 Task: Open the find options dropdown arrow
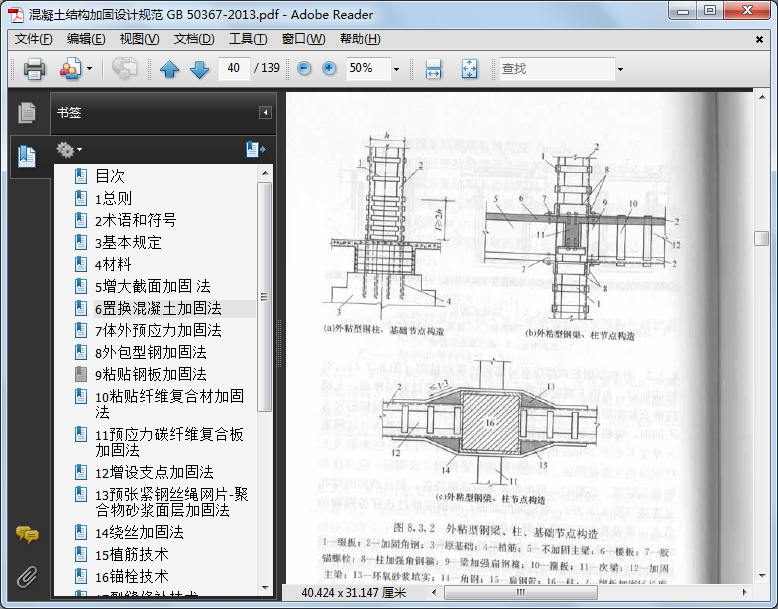620,69
